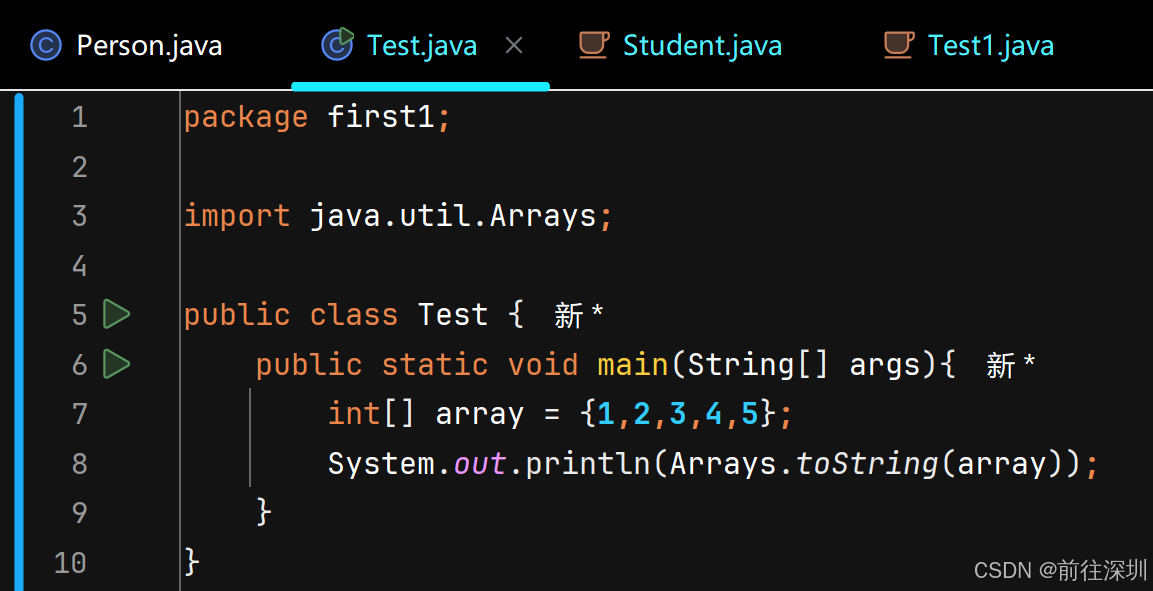This screenshot has height=591, width=1153.
Task: Click line number 4 in gutter
Action: [x=79, y=265]
